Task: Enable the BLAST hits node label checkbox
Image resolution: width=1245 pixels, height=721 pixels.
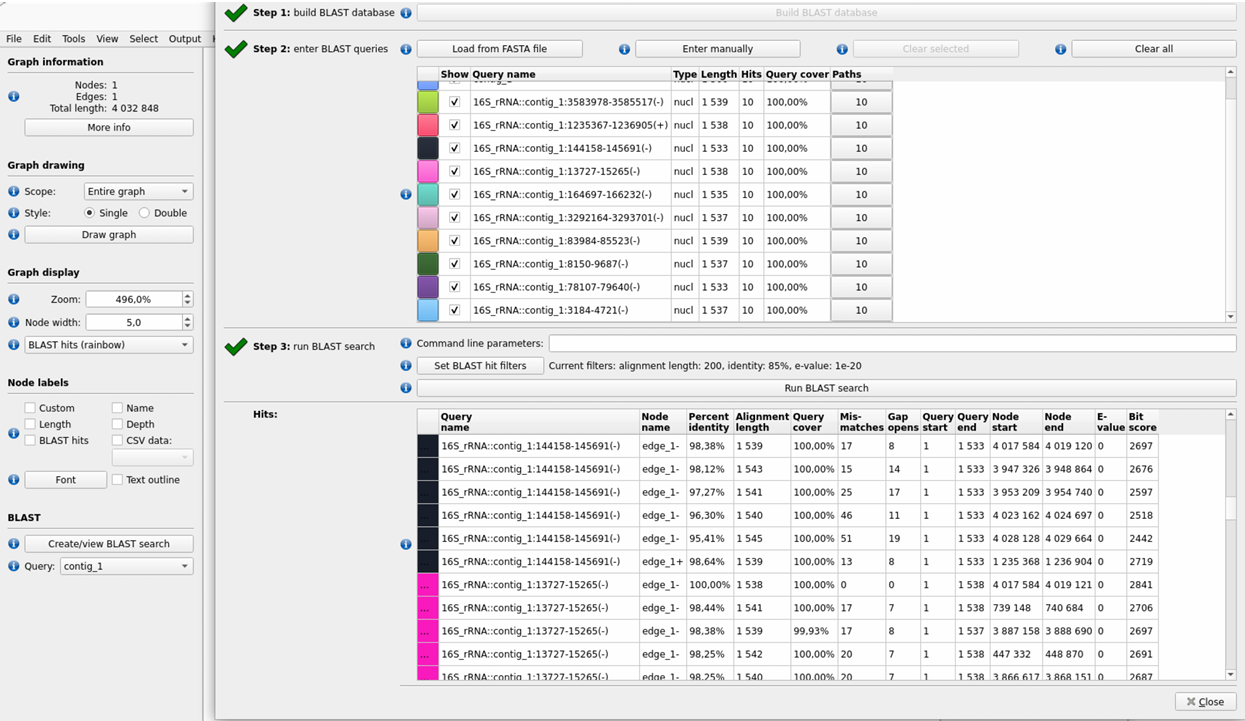Action: (x=30, y=440)
